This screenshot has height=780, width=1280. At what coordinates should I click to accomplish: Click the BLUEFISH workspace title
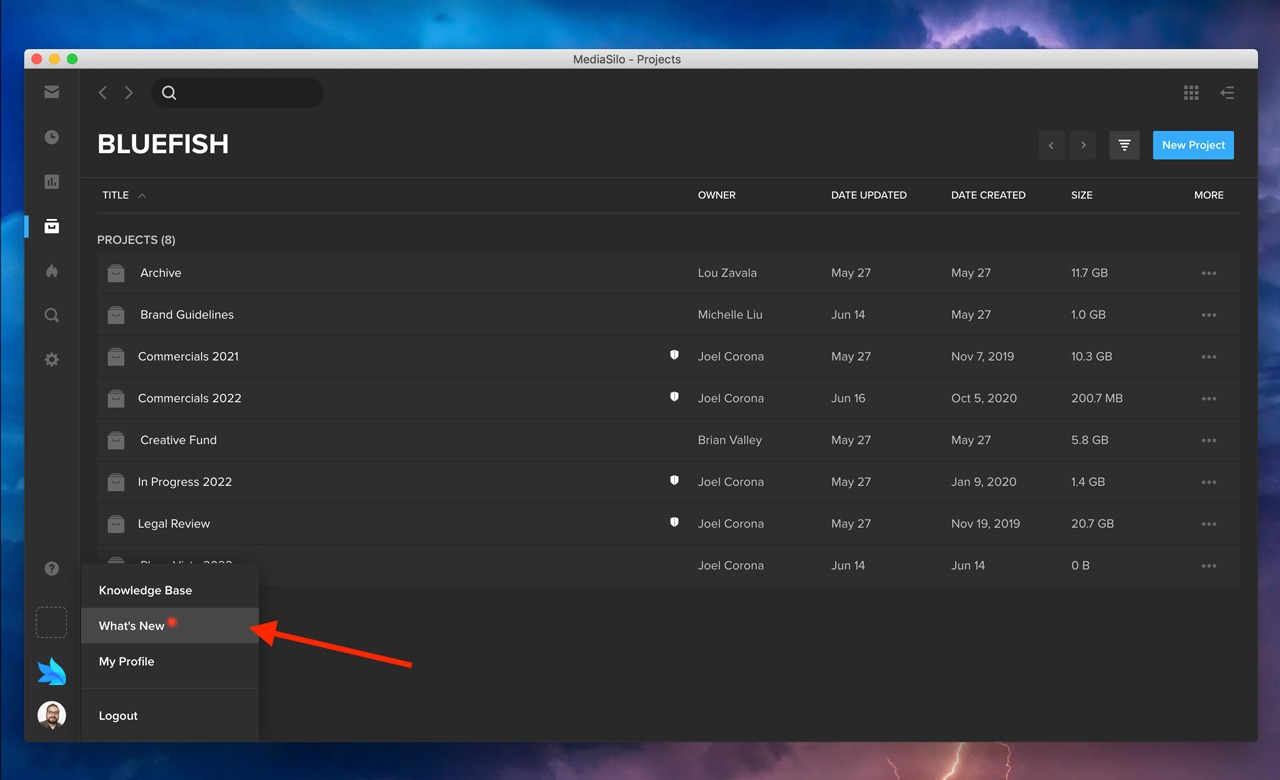pyautogui.click(x=163, y=144)
